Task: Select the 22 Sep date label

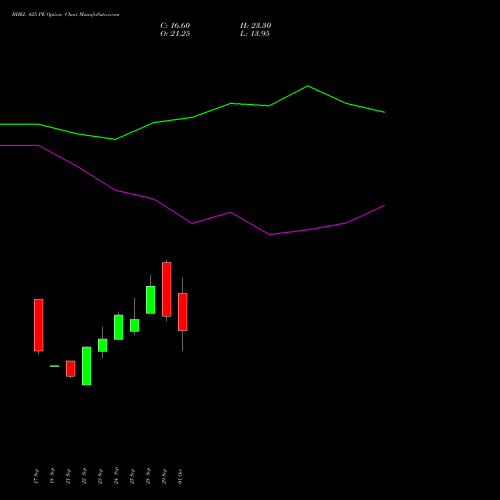Action: click(84, 476)
